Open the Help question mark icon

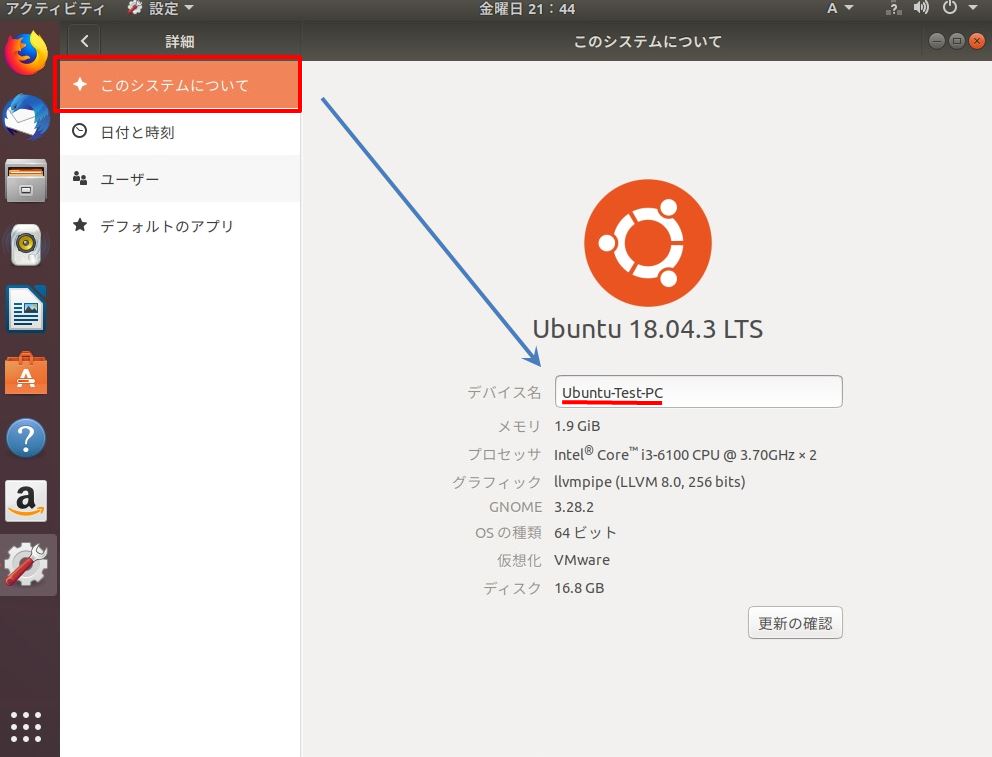point(27,438)
